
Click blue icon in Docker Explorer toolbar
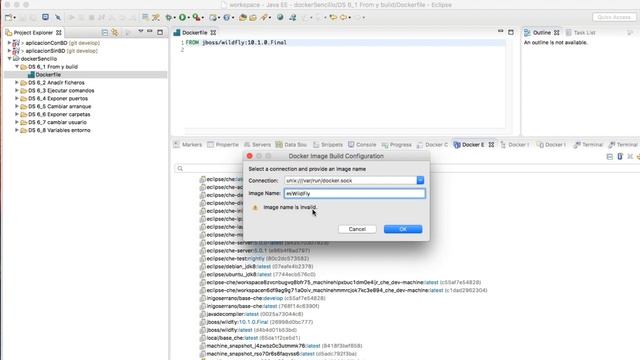coord(620,156)
